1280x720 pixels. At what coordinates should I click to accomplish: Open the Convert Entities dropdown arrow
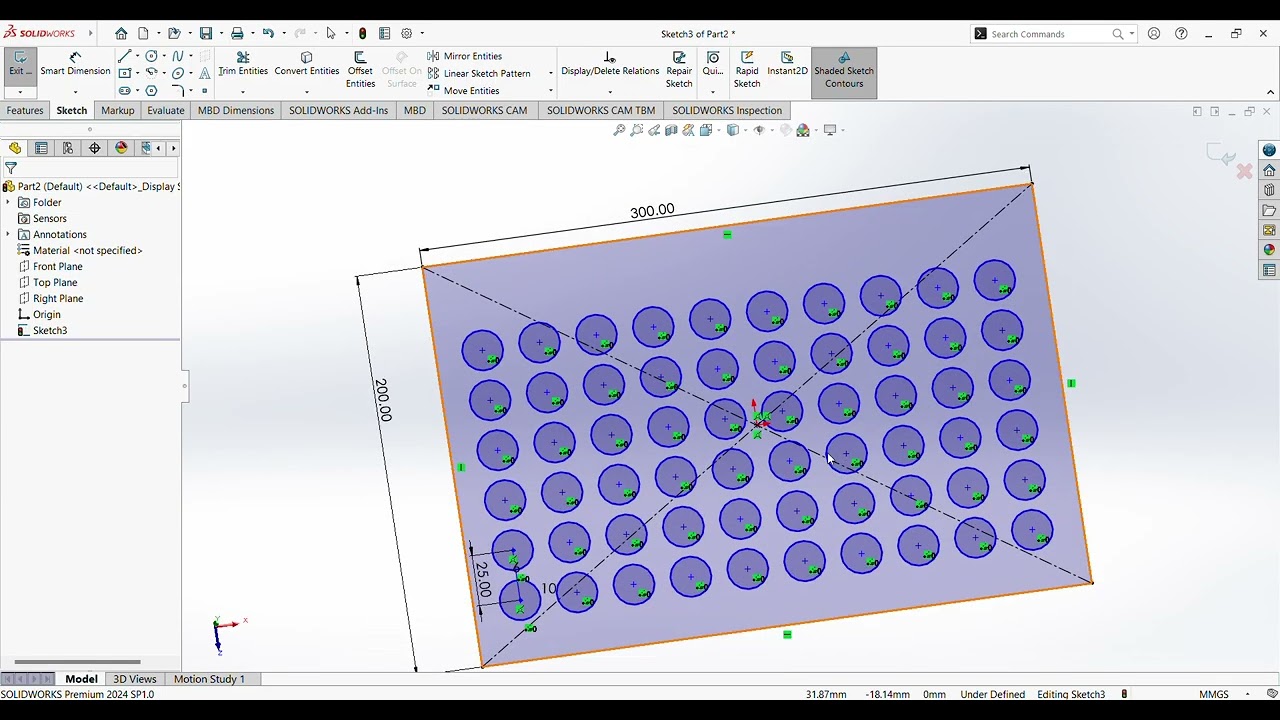(x=307, y=92)
